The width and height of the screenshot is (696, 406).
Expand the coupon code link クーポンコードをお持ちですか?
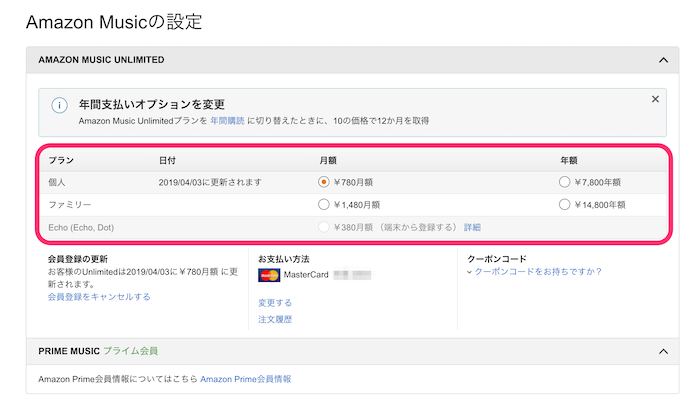(x=538, y=271)
